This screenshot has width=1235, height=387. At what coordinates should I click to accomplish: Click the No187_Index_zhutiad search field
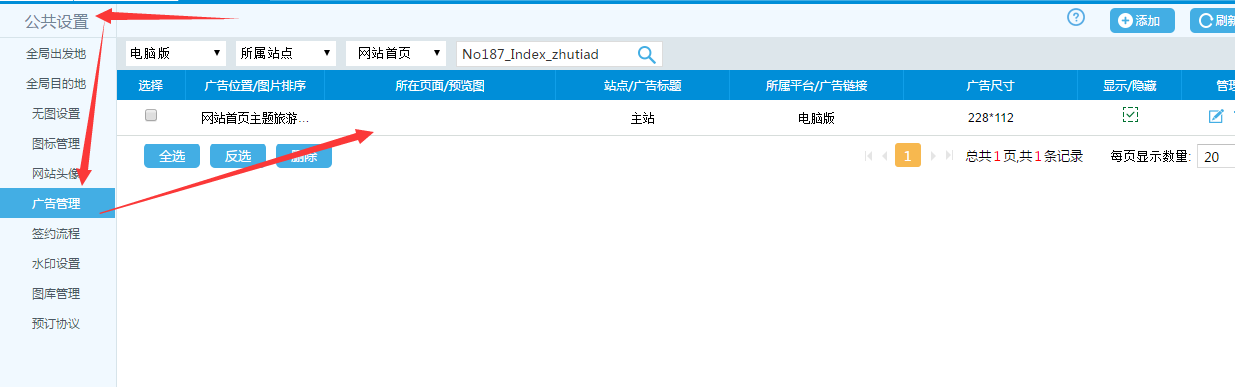click(547, 54)
